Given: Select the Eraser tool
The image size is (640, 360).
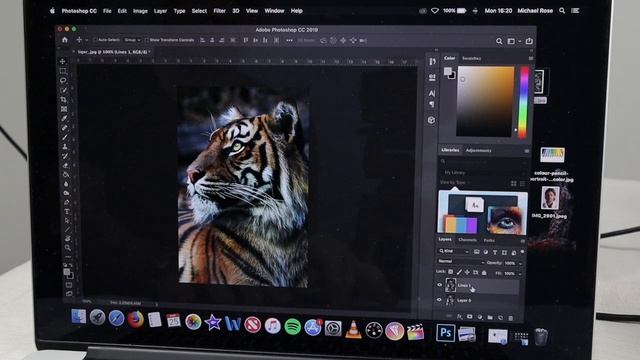Looking at the screenshot, I should click(65, 165).
